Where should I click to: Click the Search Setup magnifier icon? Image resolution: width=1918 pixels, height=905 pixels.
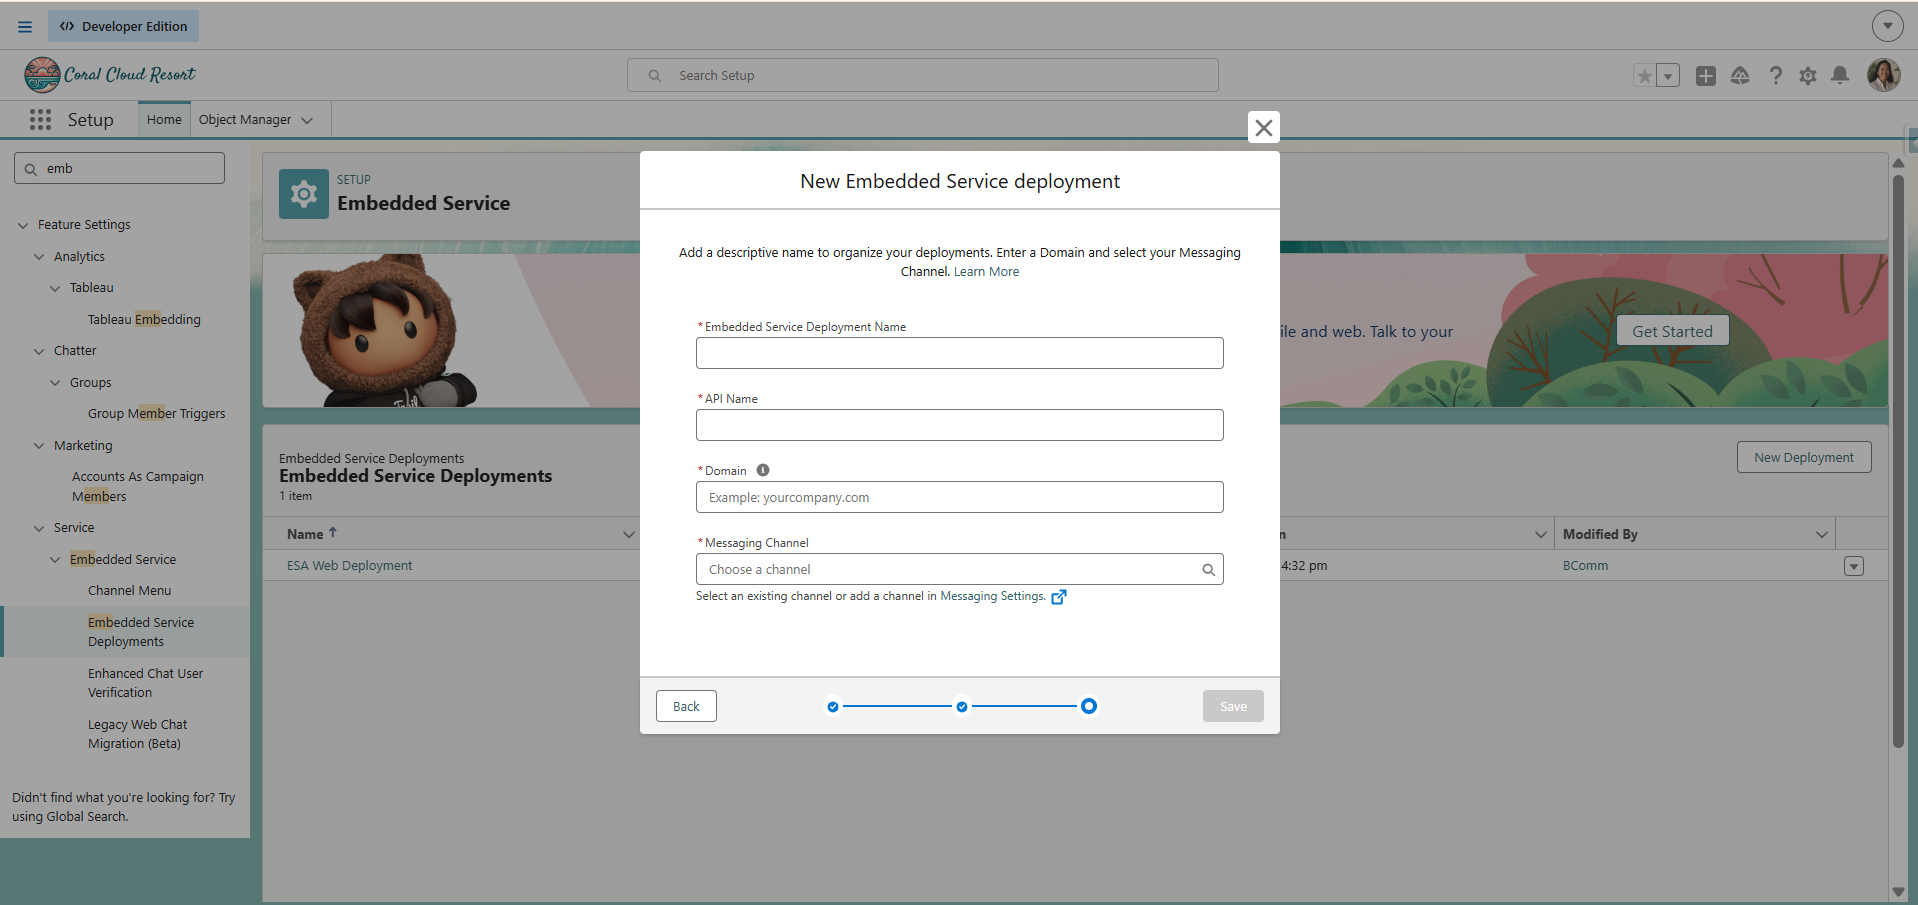[655, 76]
